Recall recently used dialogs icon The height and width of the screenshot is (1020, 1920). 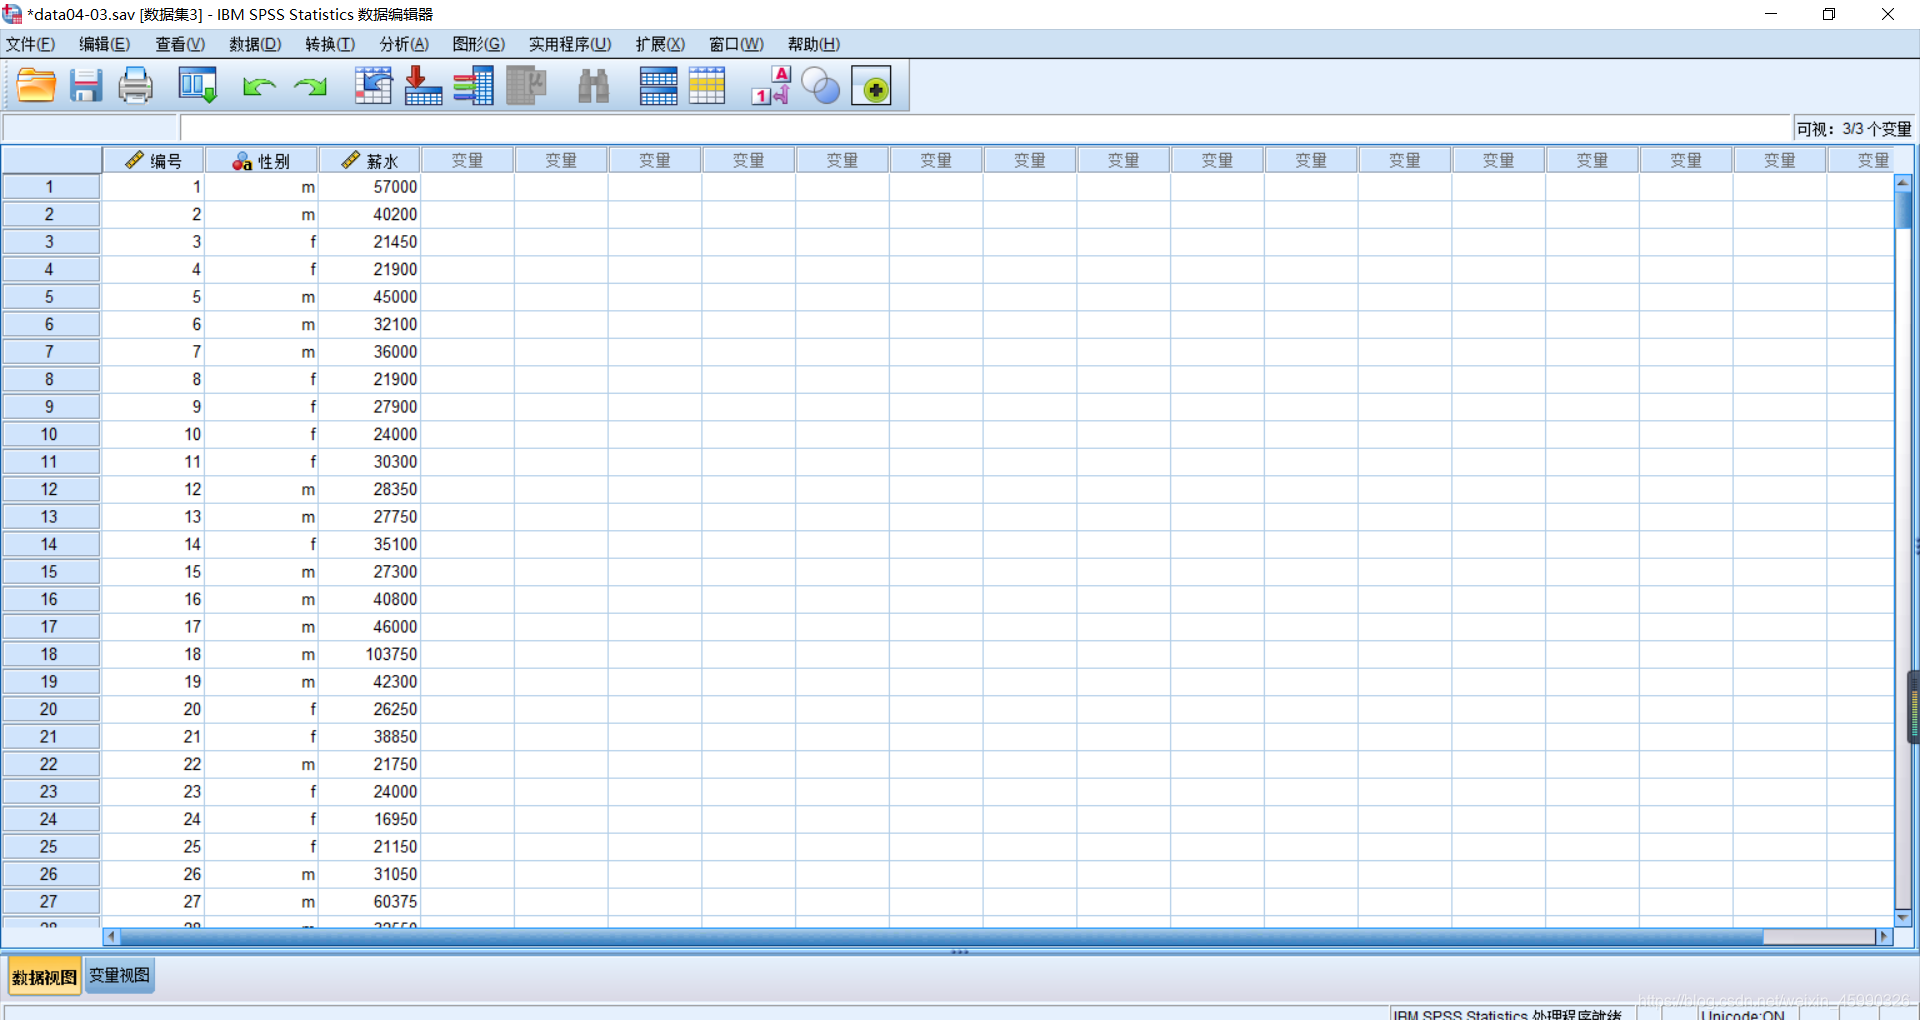point(197,86)
